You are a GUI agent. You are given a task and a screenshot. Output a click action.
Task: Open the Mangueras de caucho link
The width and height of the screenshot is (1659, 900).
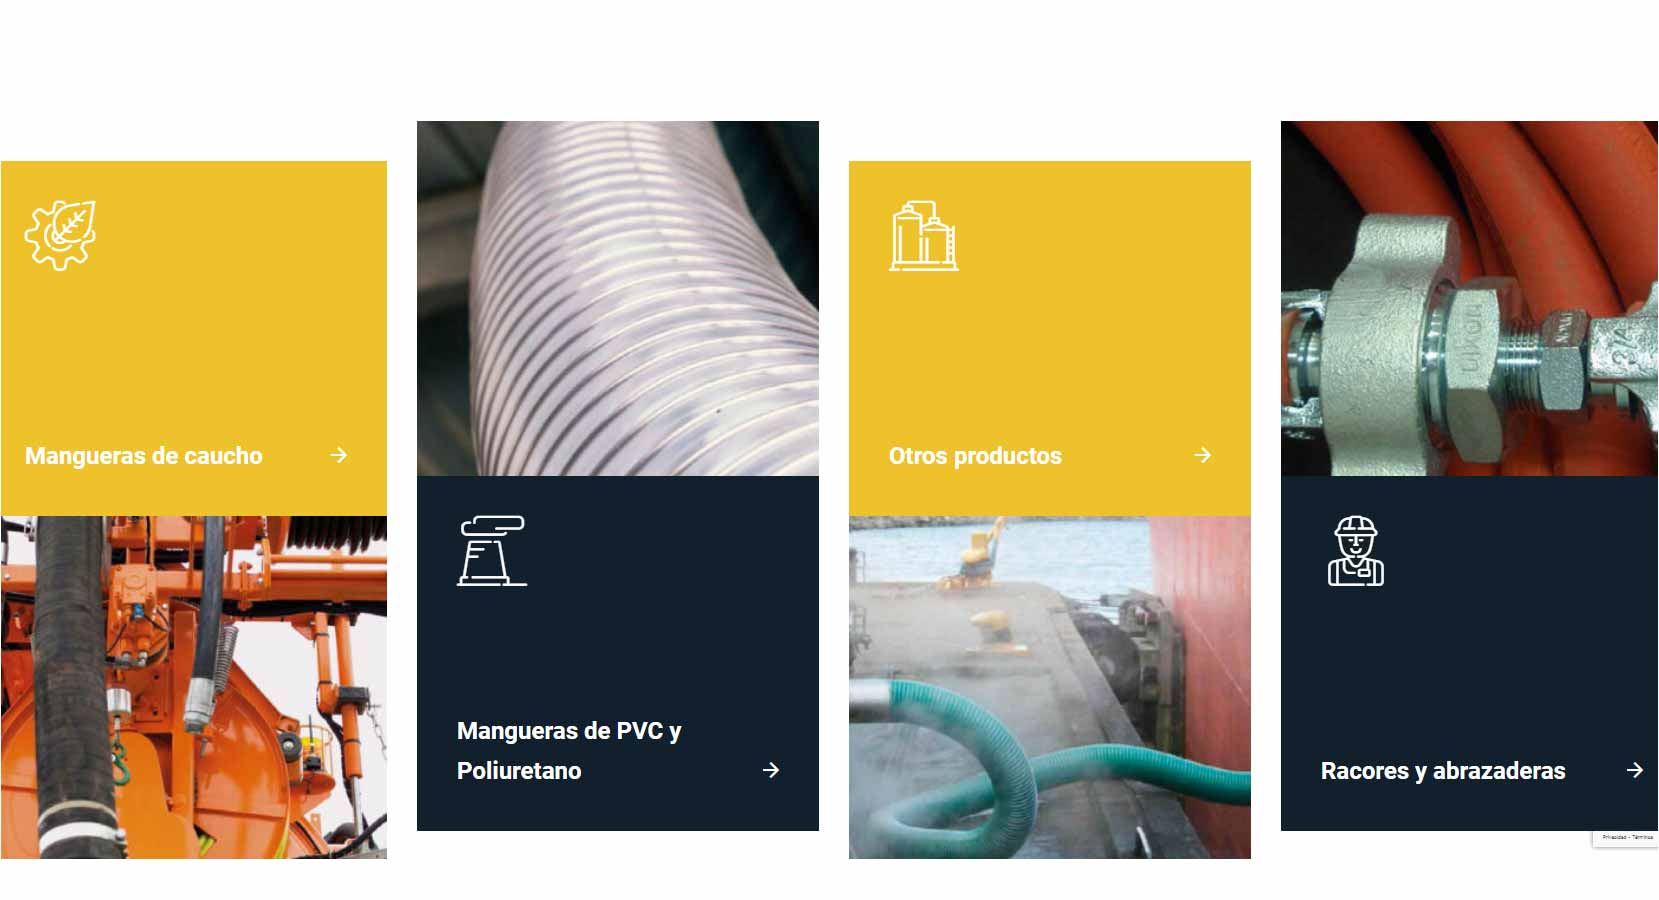point(144,456)
